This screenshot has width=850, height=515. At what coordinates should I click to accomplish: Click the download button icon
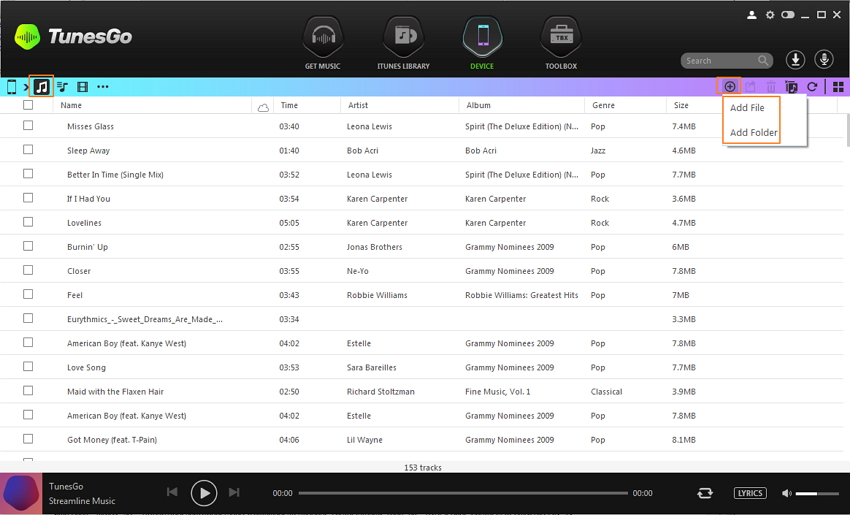pyautogui.click(x=795, y=60)
